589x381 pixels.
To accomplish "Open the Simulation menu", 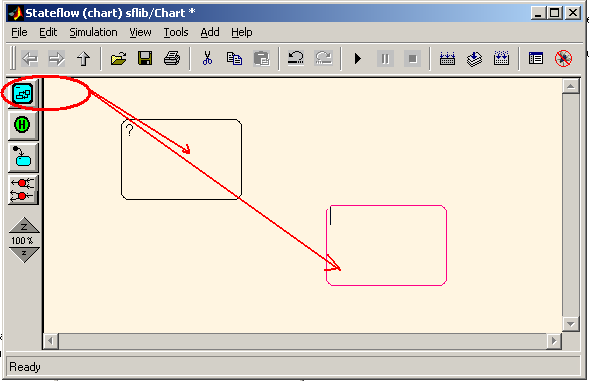I will [93, 33].
